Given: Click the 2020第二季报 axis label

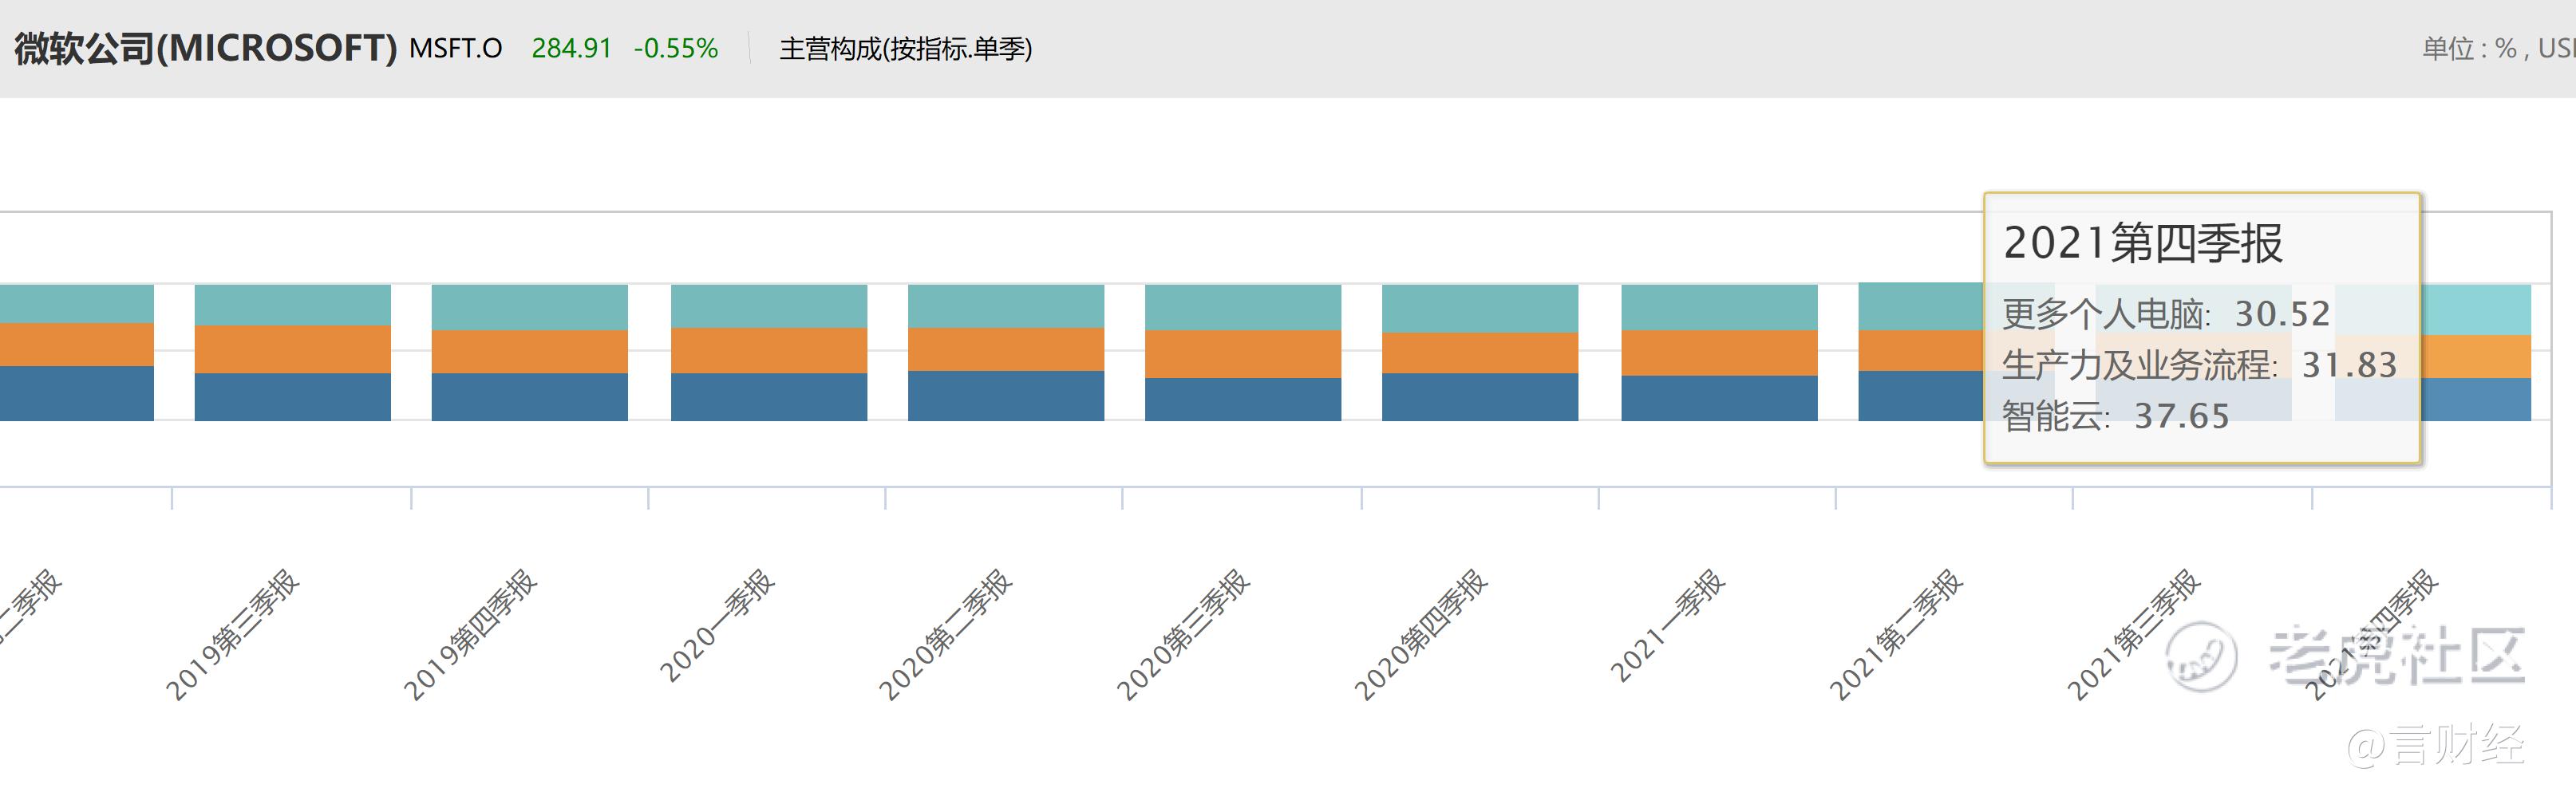Looking at the screenshot, I should click(x=945, y=634).
